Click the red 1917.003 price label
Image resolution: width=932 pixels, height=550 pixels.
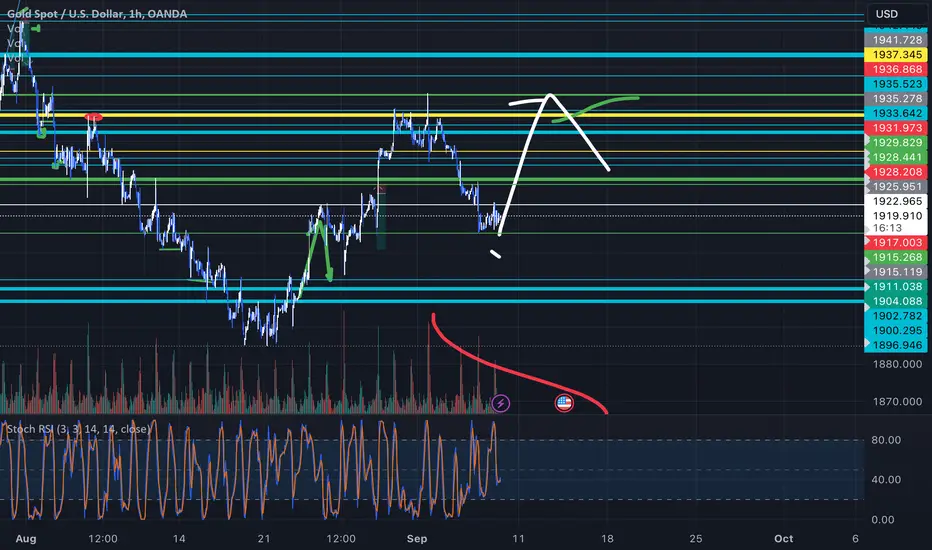896,243
